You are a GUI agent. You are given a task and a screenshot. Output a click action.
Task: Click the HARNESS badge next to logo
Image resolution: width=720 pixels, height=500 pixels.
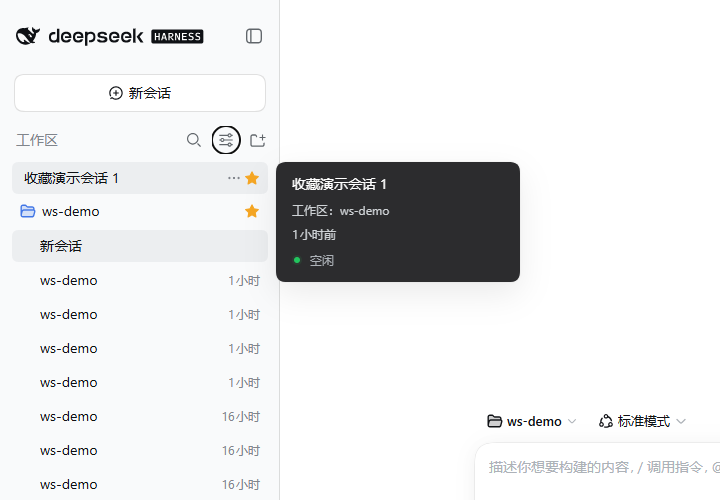tap(177, 37)
